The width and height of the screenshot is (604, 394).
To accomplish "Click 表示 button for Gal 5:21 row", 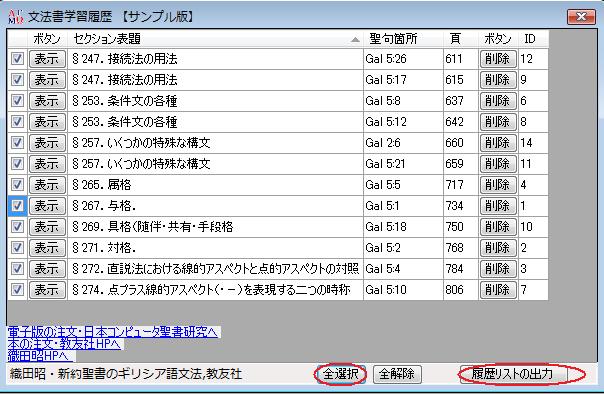I will pyautogui.click(x=47, y=164).
